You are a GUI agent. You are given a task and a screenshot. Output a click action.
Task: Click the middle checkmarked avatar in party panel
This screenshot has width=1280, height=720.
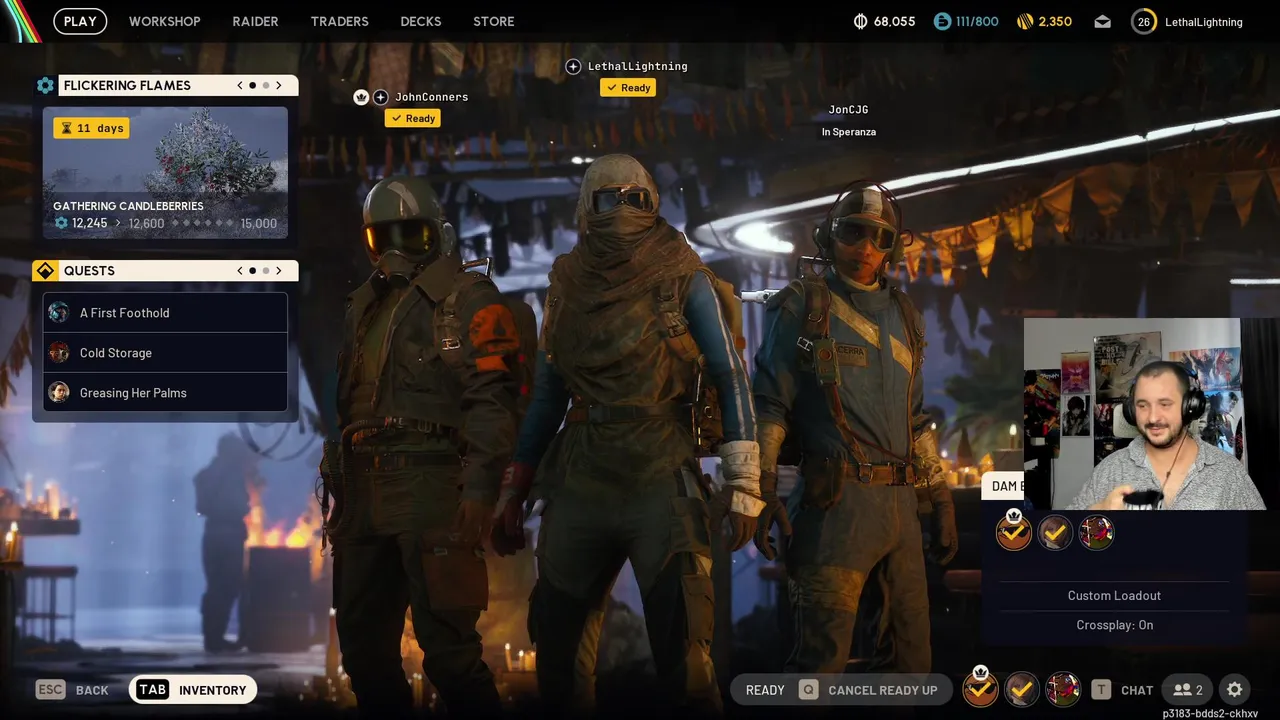[1055, 533]
